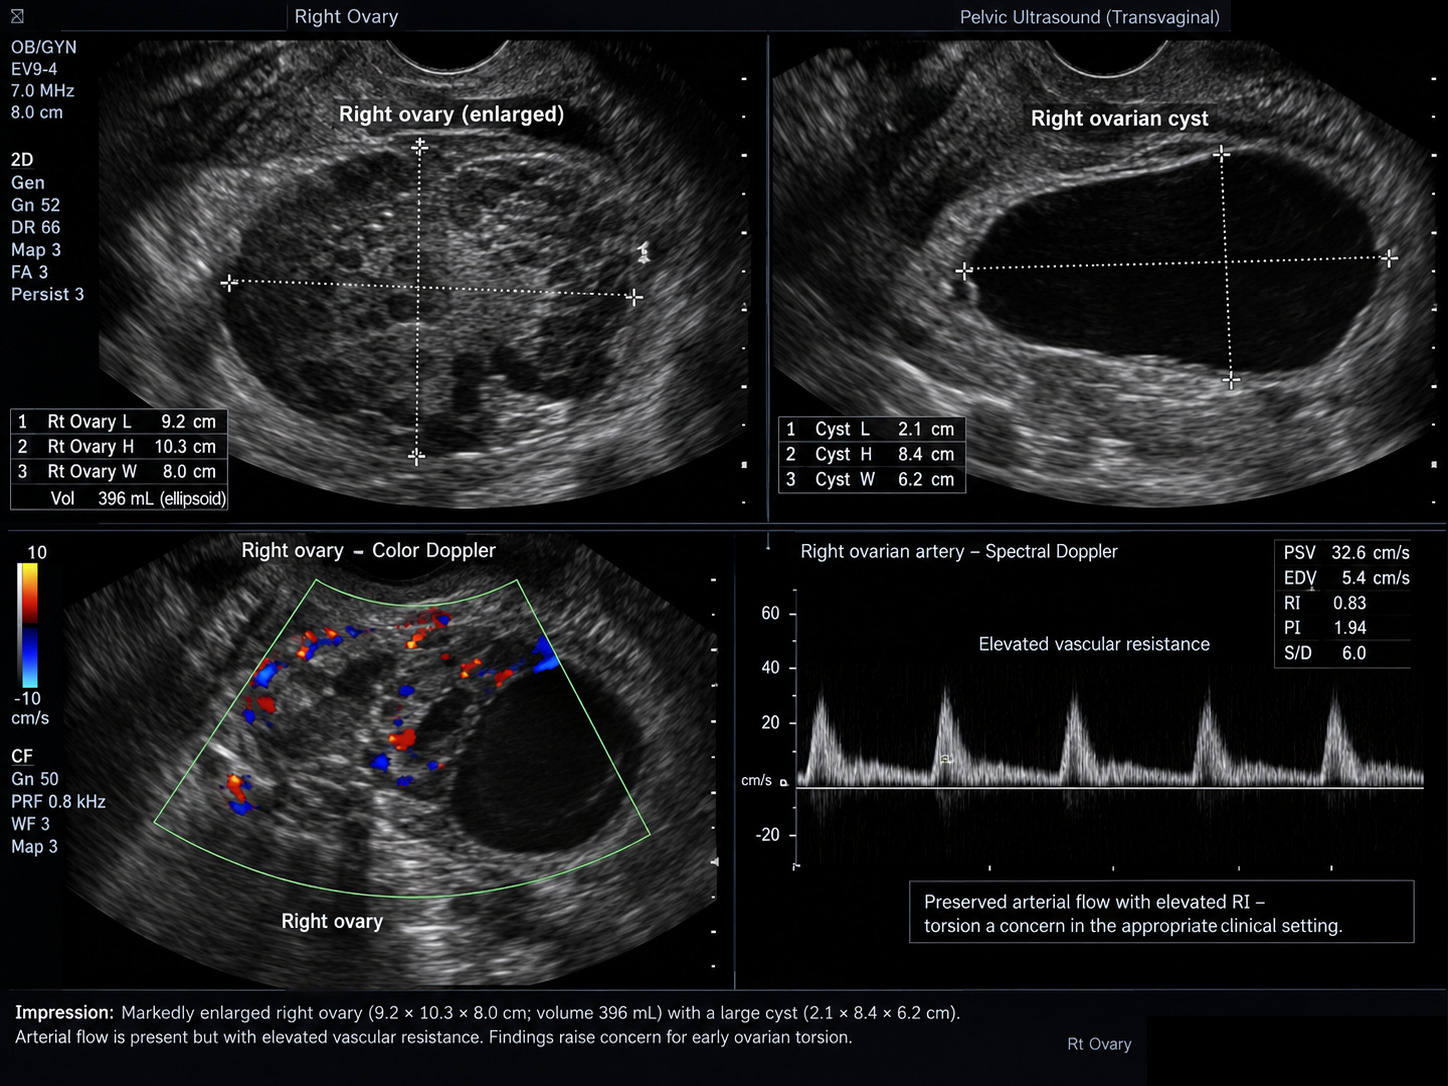This screenshot has width=1448, height=1086.
Task: Click 'Cyst H 8.4 cm' measurement row
Action: [871, 454]
